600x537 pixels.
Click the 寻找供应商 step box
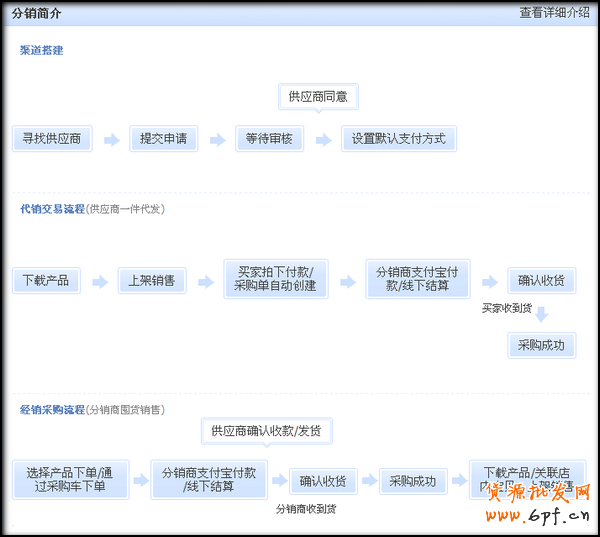tap(52, 139)
